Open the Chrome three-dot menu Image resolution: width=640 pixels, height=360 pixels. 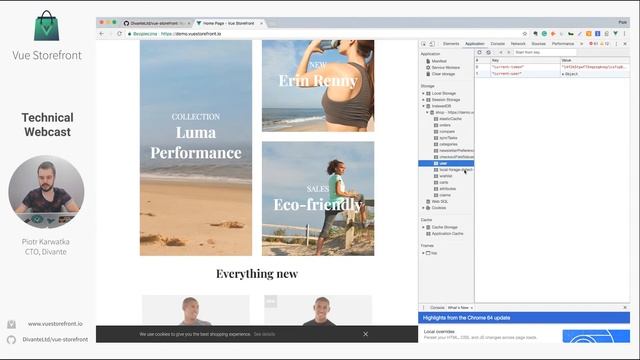pos(624,34)
